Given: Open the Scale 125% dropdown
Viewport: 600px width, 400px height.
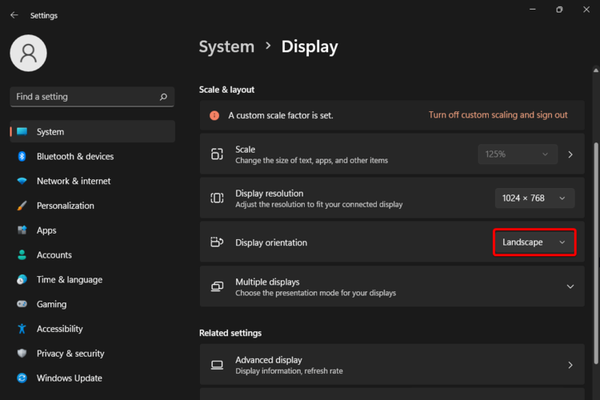Looking at the screenshot, I should pos(517,154).
